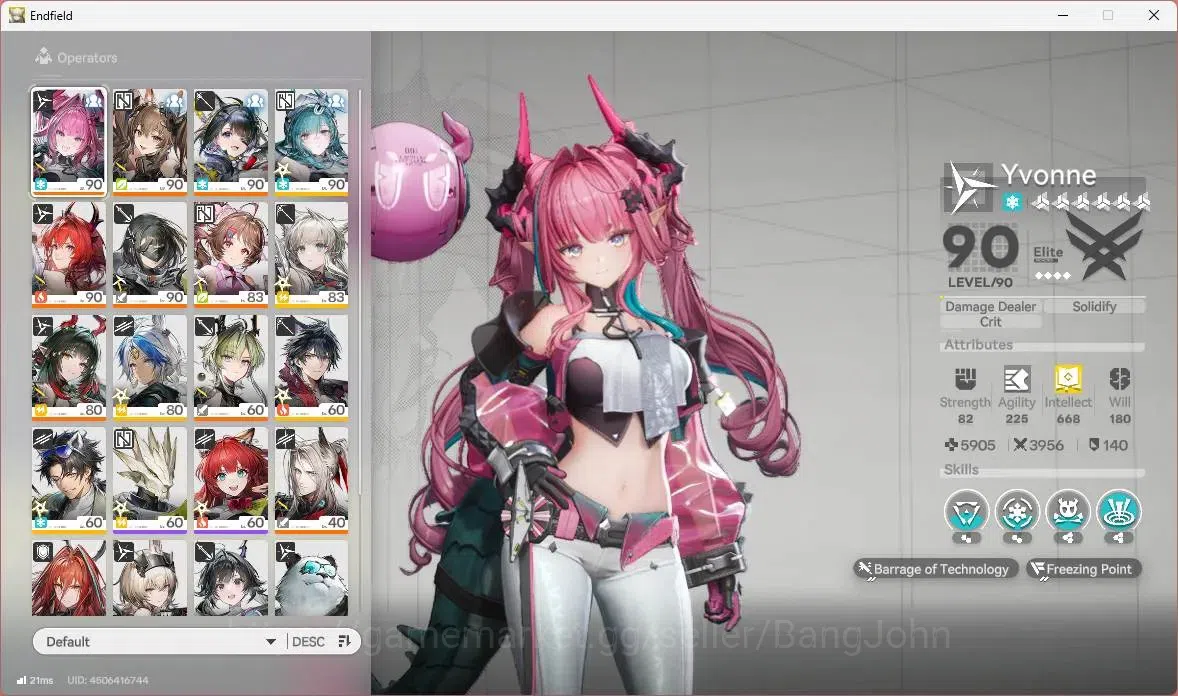Viewport: 1178px width, 696px height.
Task: Click the HP cross icon next to 5905
Action: tap(951, 445)
